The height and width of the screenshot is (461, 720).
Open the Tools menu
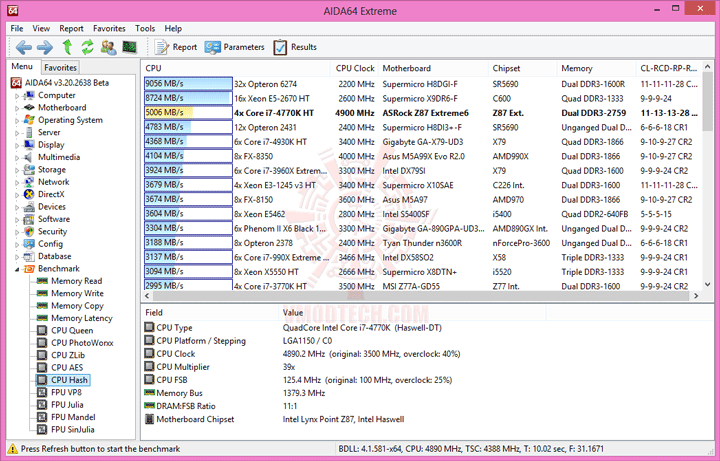pos(145,28)
